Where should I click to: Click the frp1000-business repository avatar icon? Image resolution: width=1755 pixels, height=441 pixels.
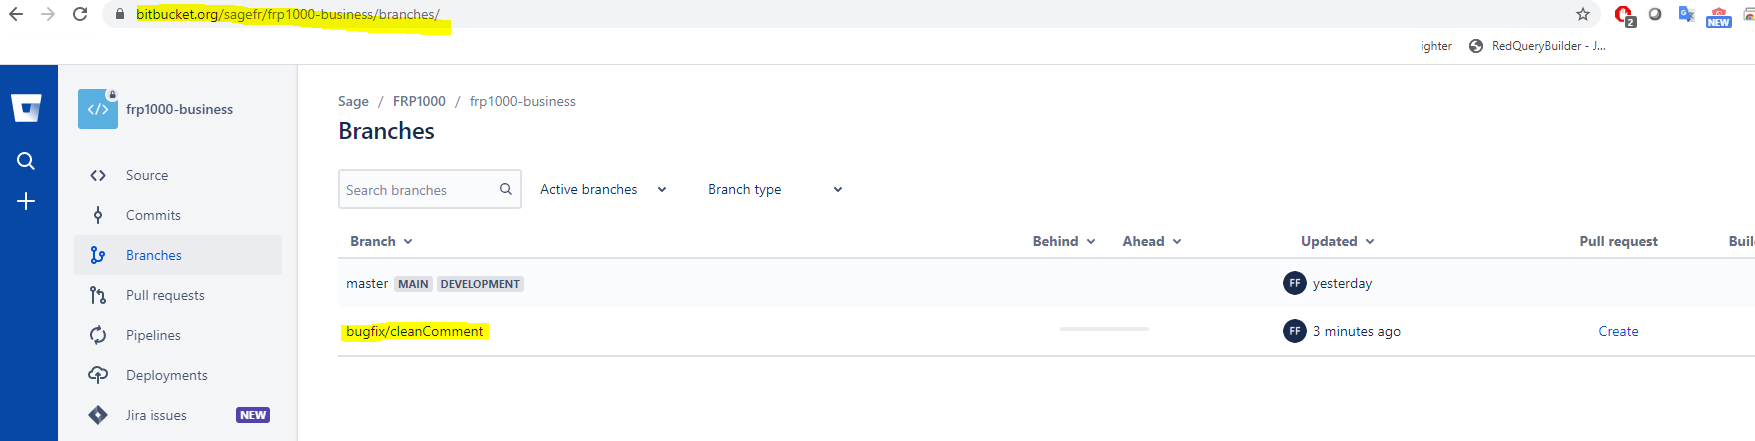click(98, 109)
